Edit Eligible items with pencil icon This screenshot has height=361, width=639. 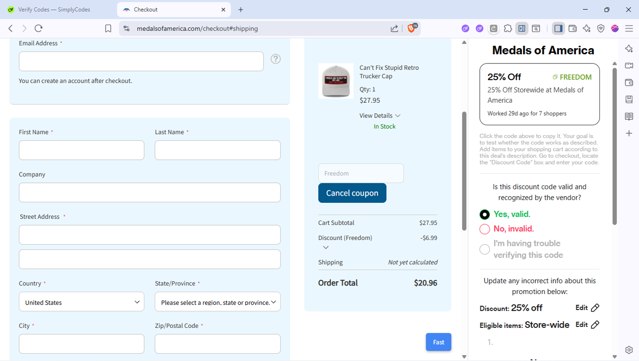595,325
